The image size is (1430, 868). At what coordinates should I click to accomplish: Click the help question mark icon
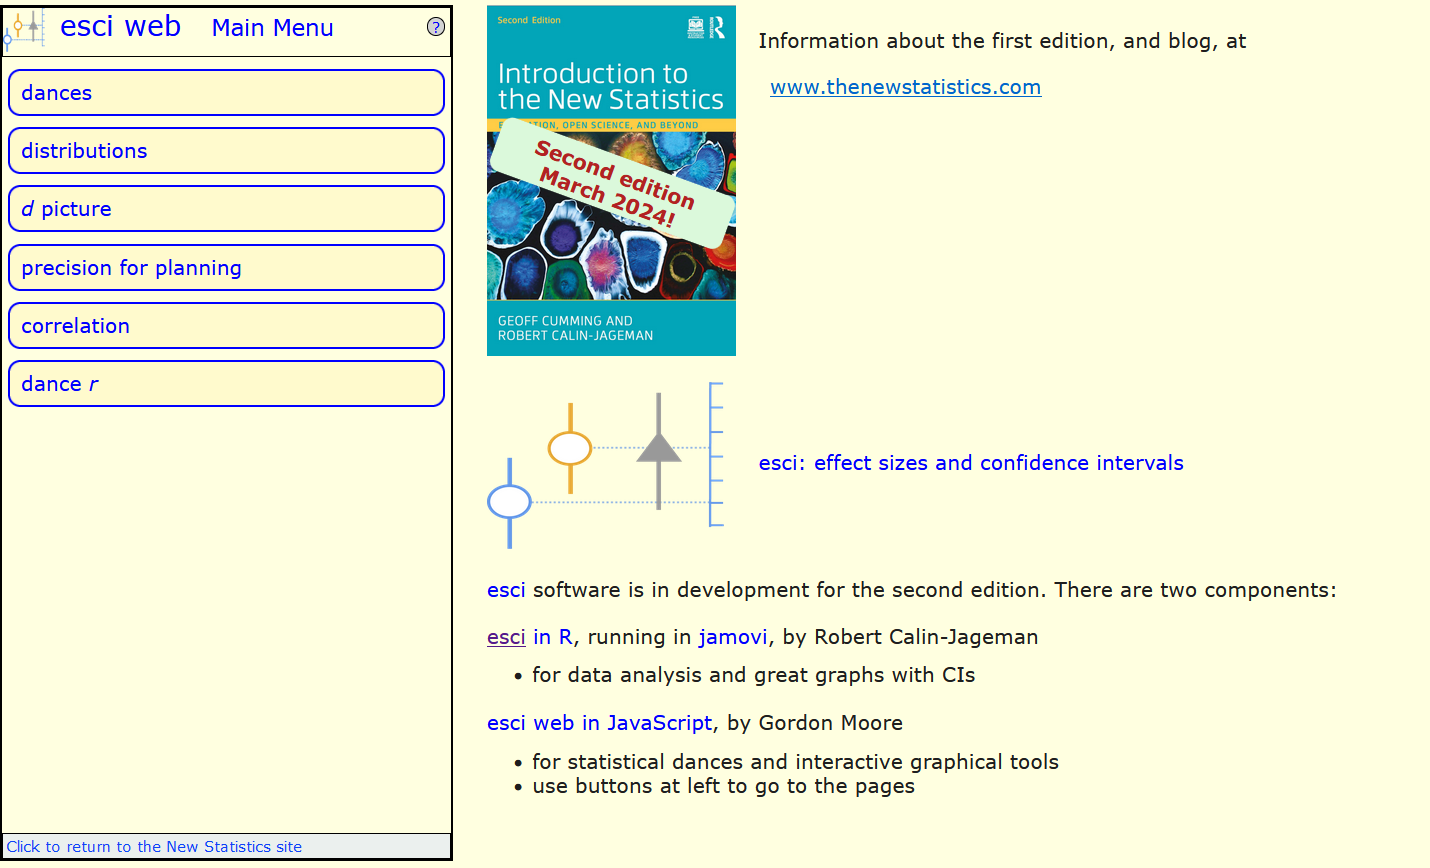[x=436, y=27]
